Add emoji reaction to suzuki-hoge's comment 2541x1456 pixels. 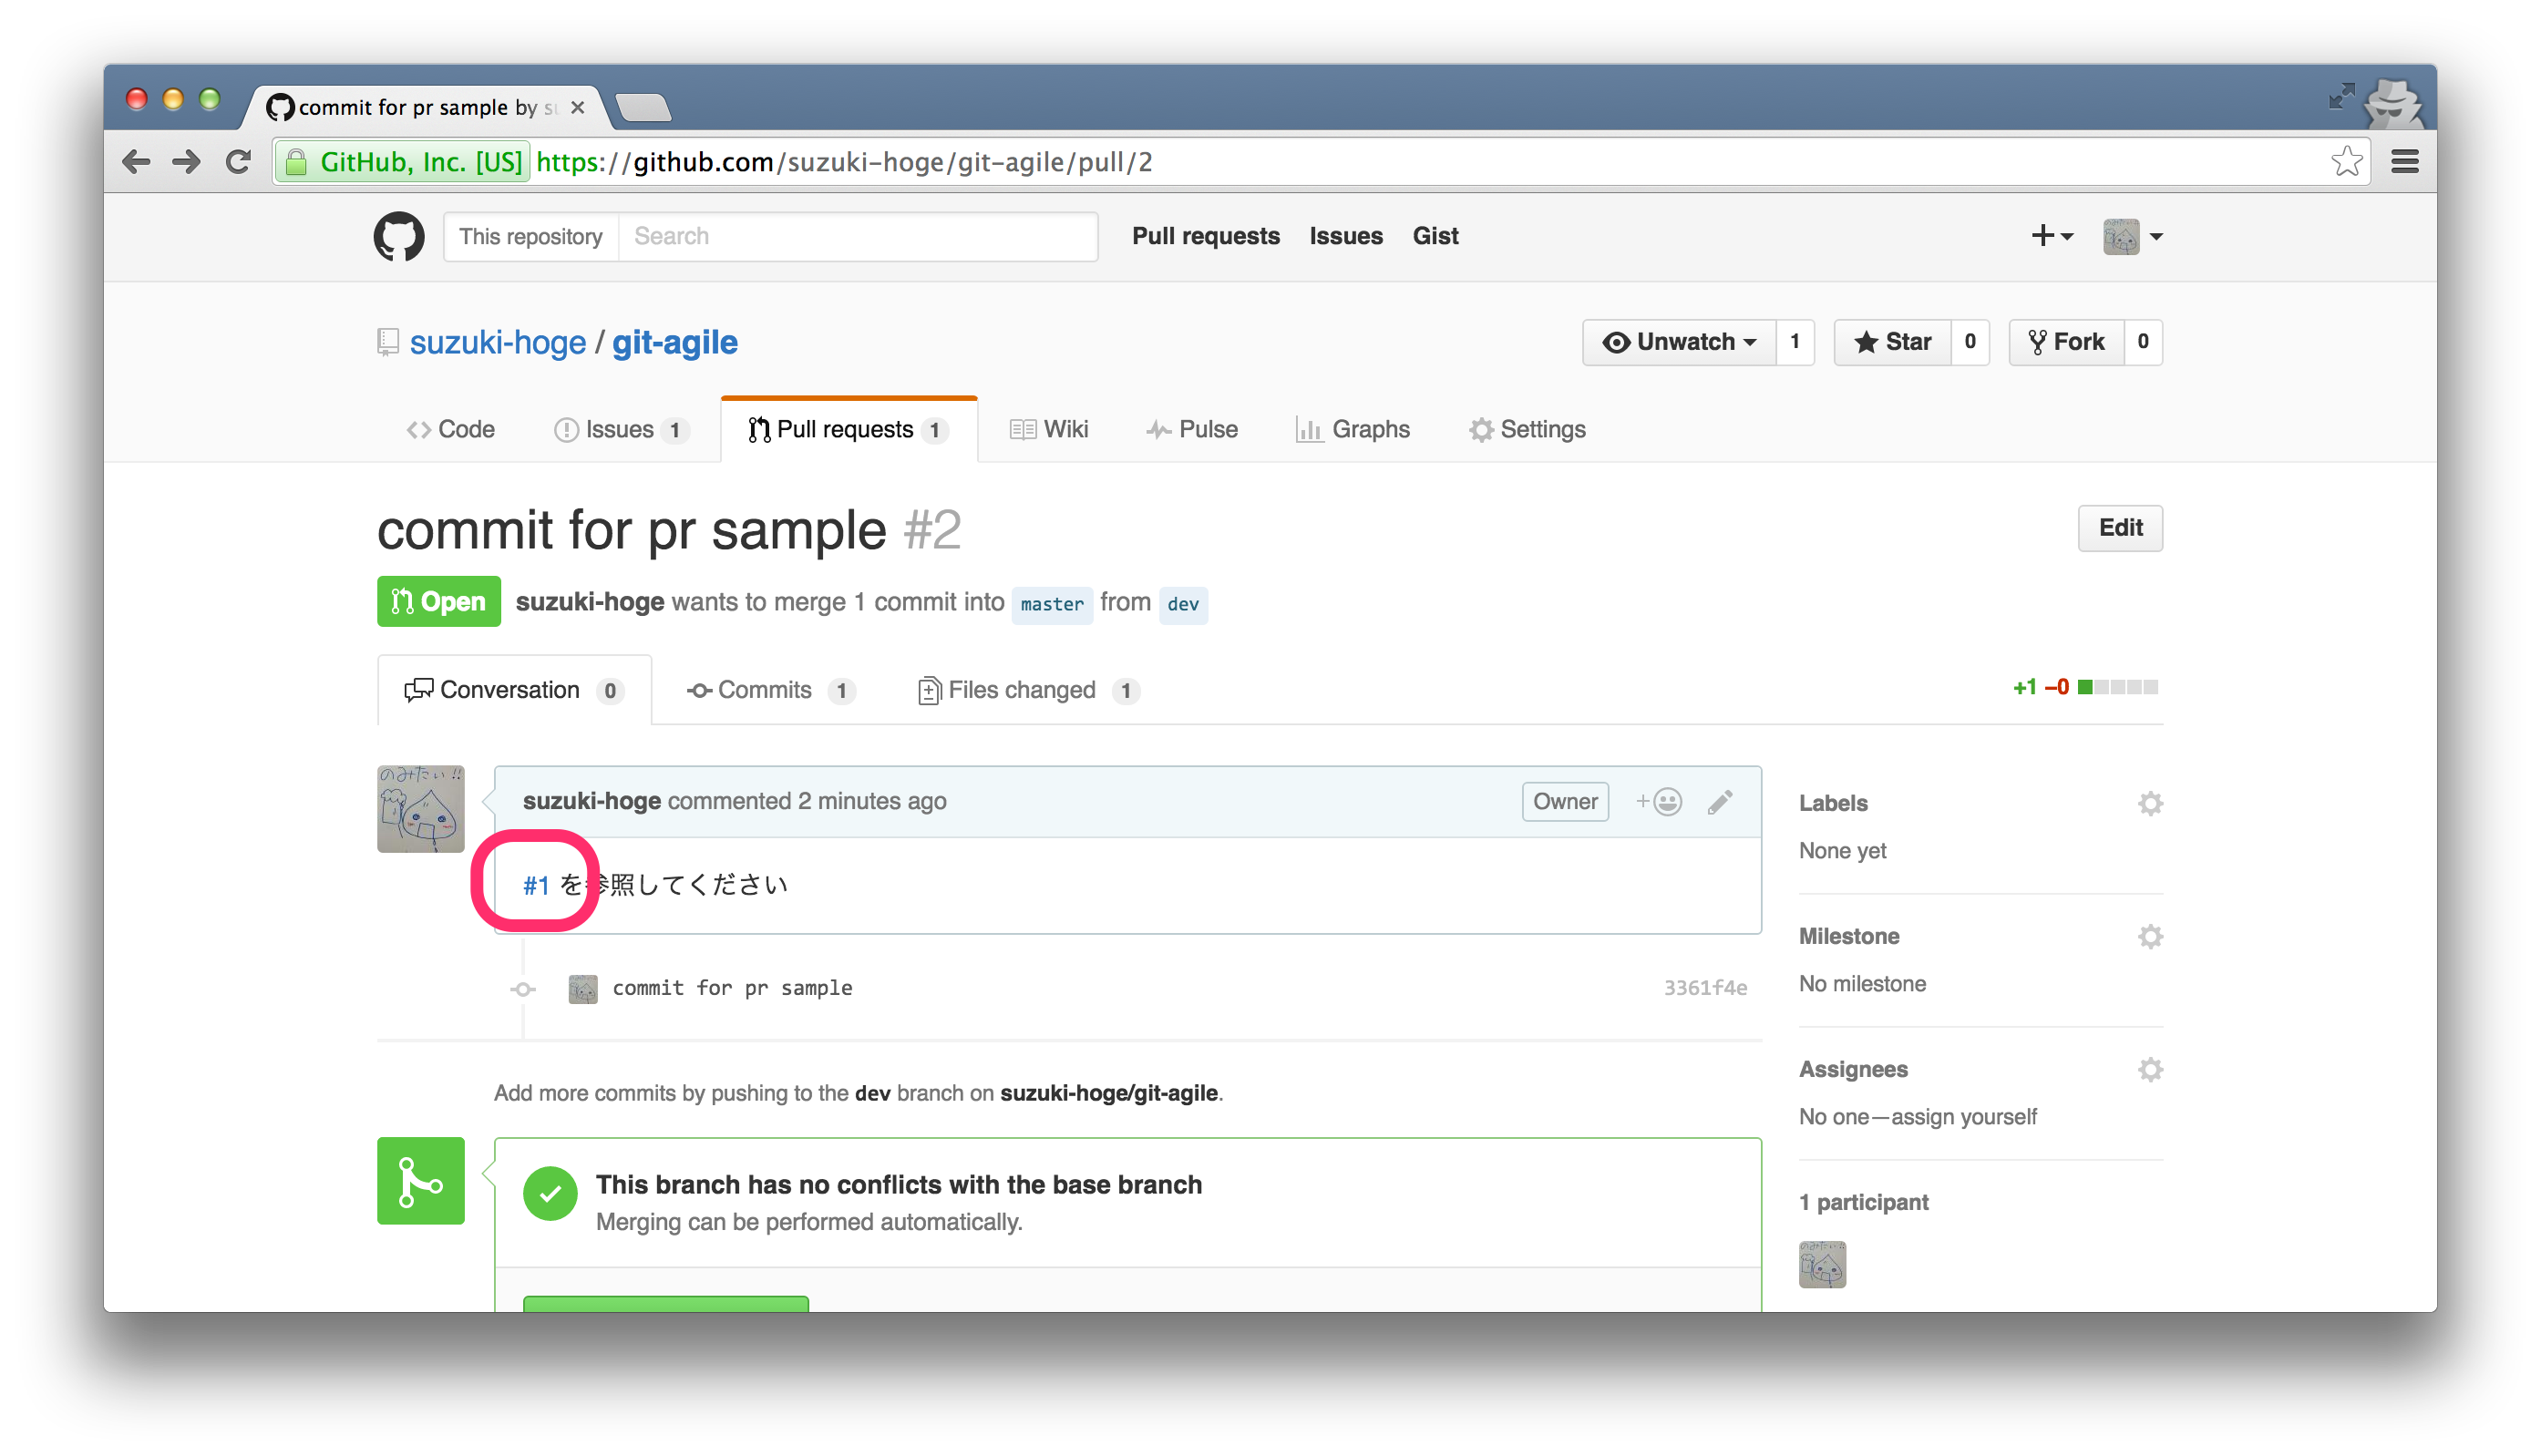pos(1659,801)
